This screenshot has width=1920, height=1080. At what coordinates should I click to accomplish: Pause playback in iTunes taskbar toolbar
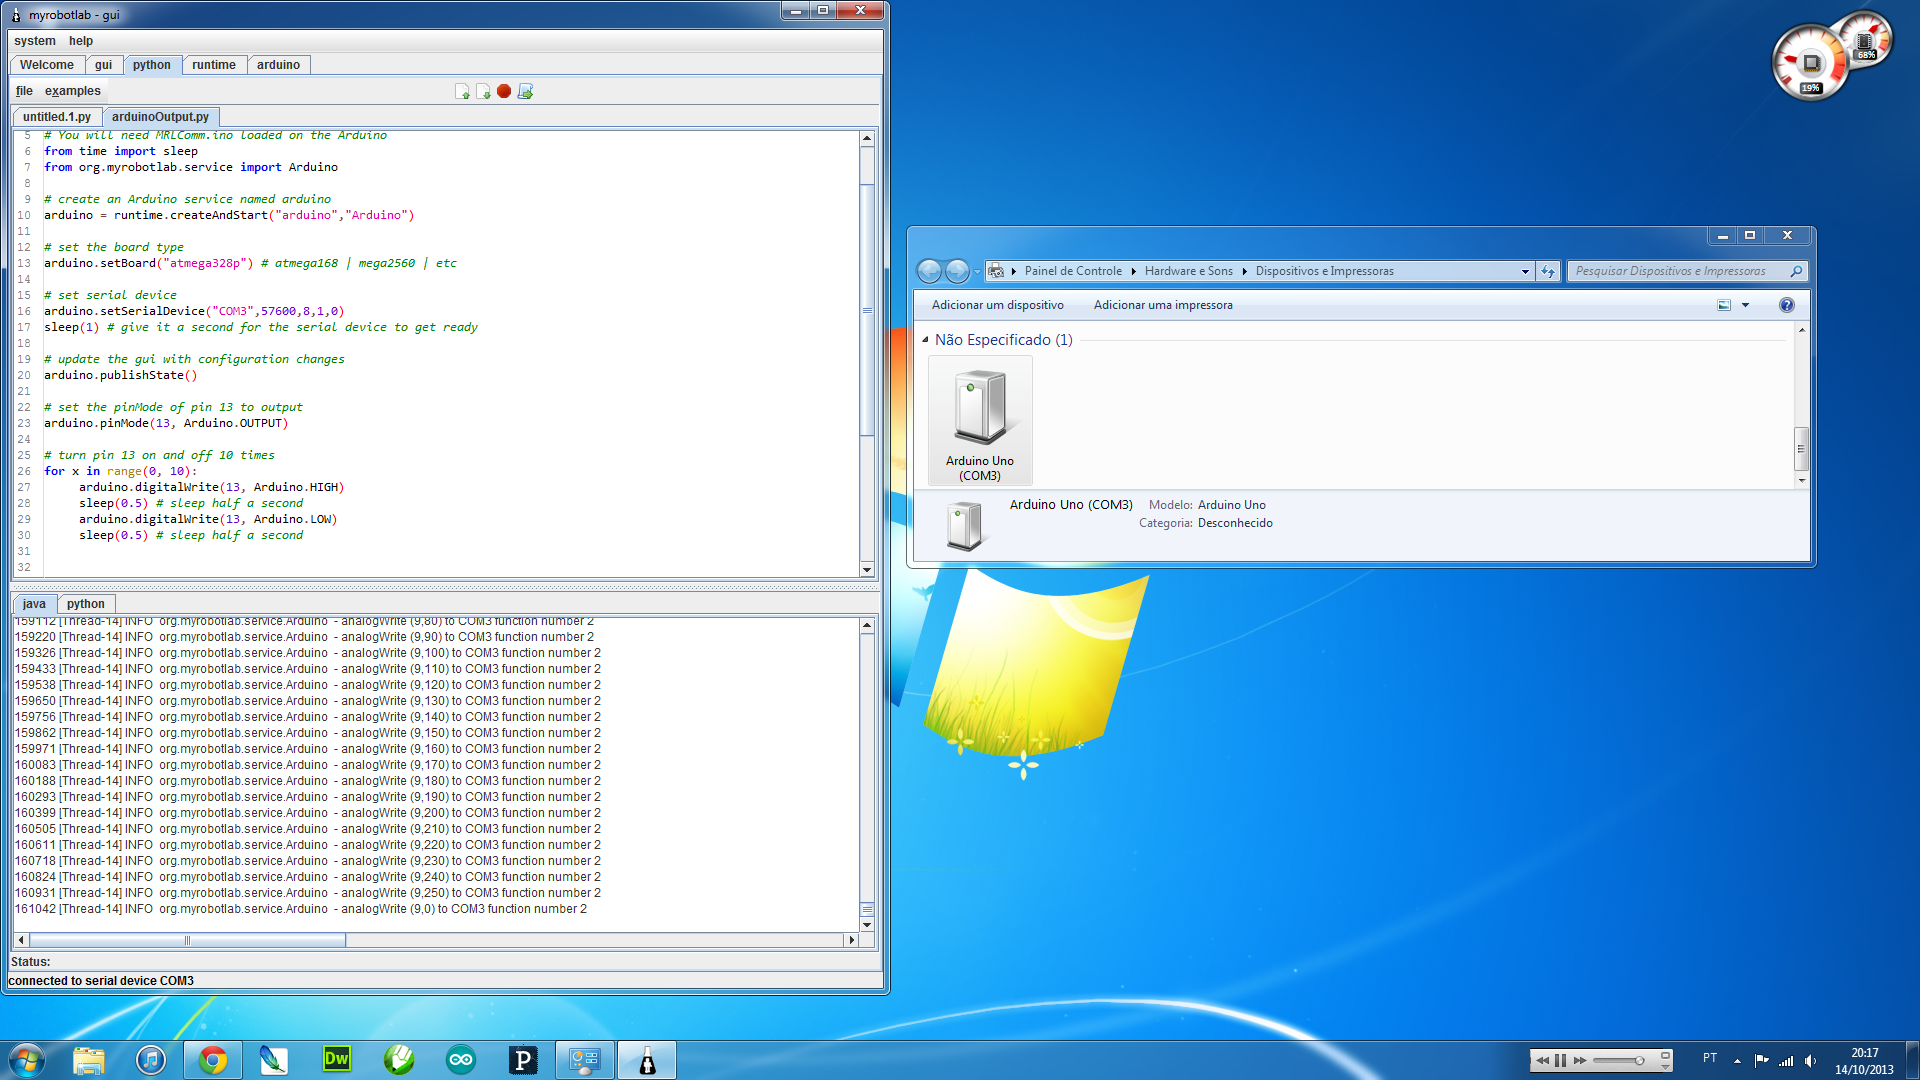click(x=1560, y=1060)
